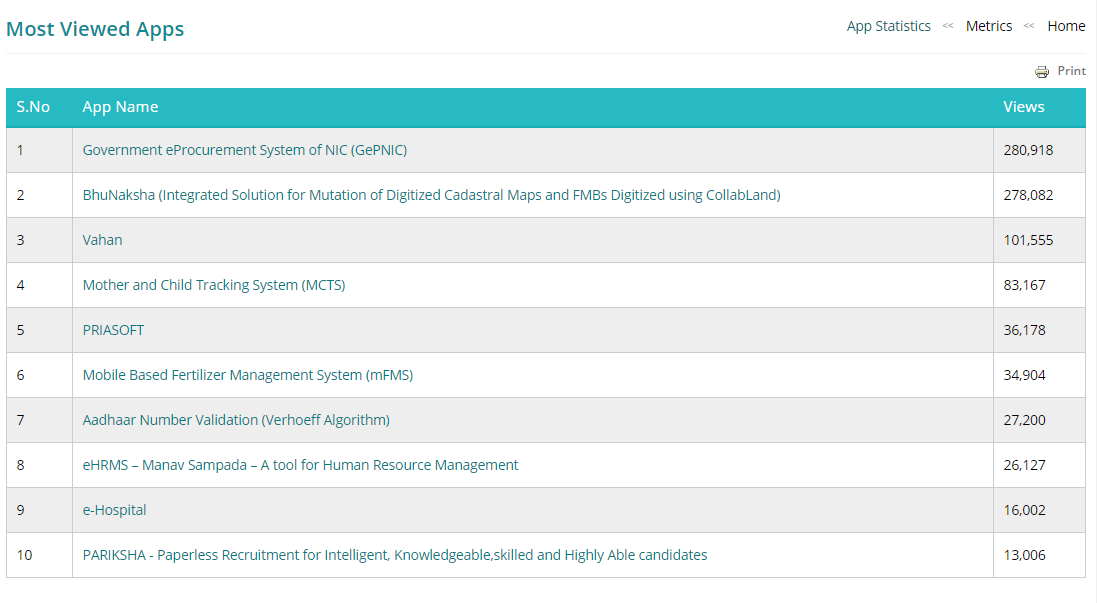Navigate to App Statistics

888,26
